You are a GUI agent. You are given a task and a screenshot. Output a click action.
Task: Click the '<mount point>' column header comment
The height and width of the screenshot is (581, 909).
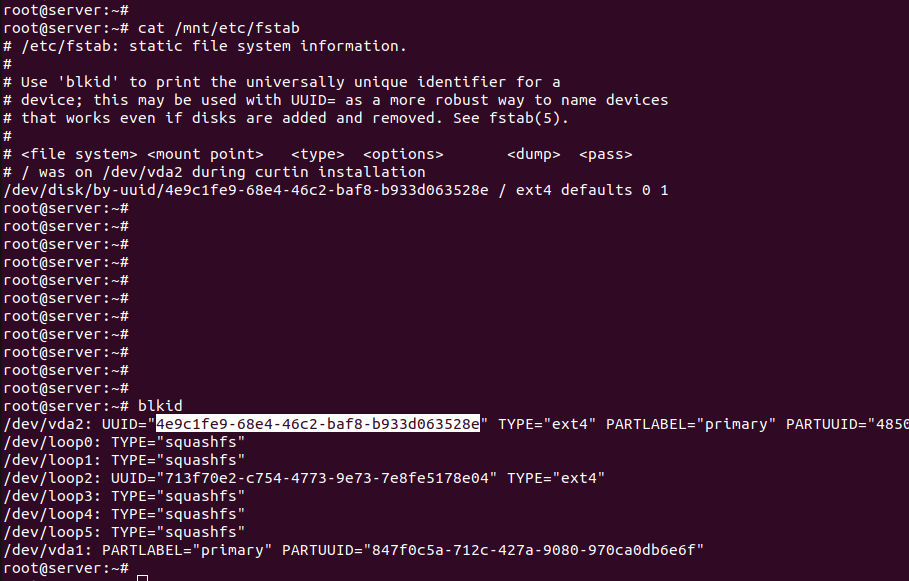point(205,154)
